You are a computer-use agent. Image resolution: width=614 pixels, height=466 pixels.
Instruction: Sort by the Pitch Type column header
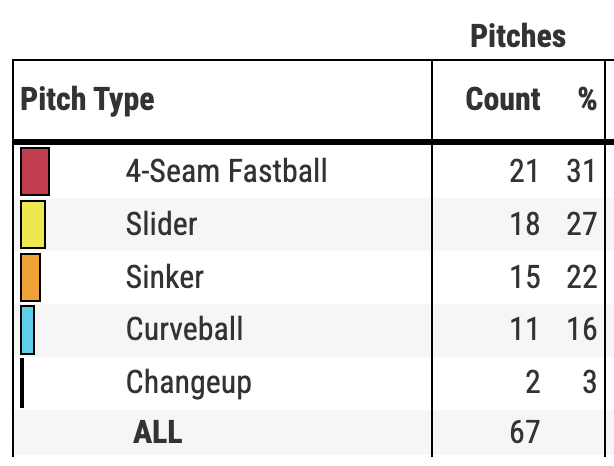click(x=88, y=100)
